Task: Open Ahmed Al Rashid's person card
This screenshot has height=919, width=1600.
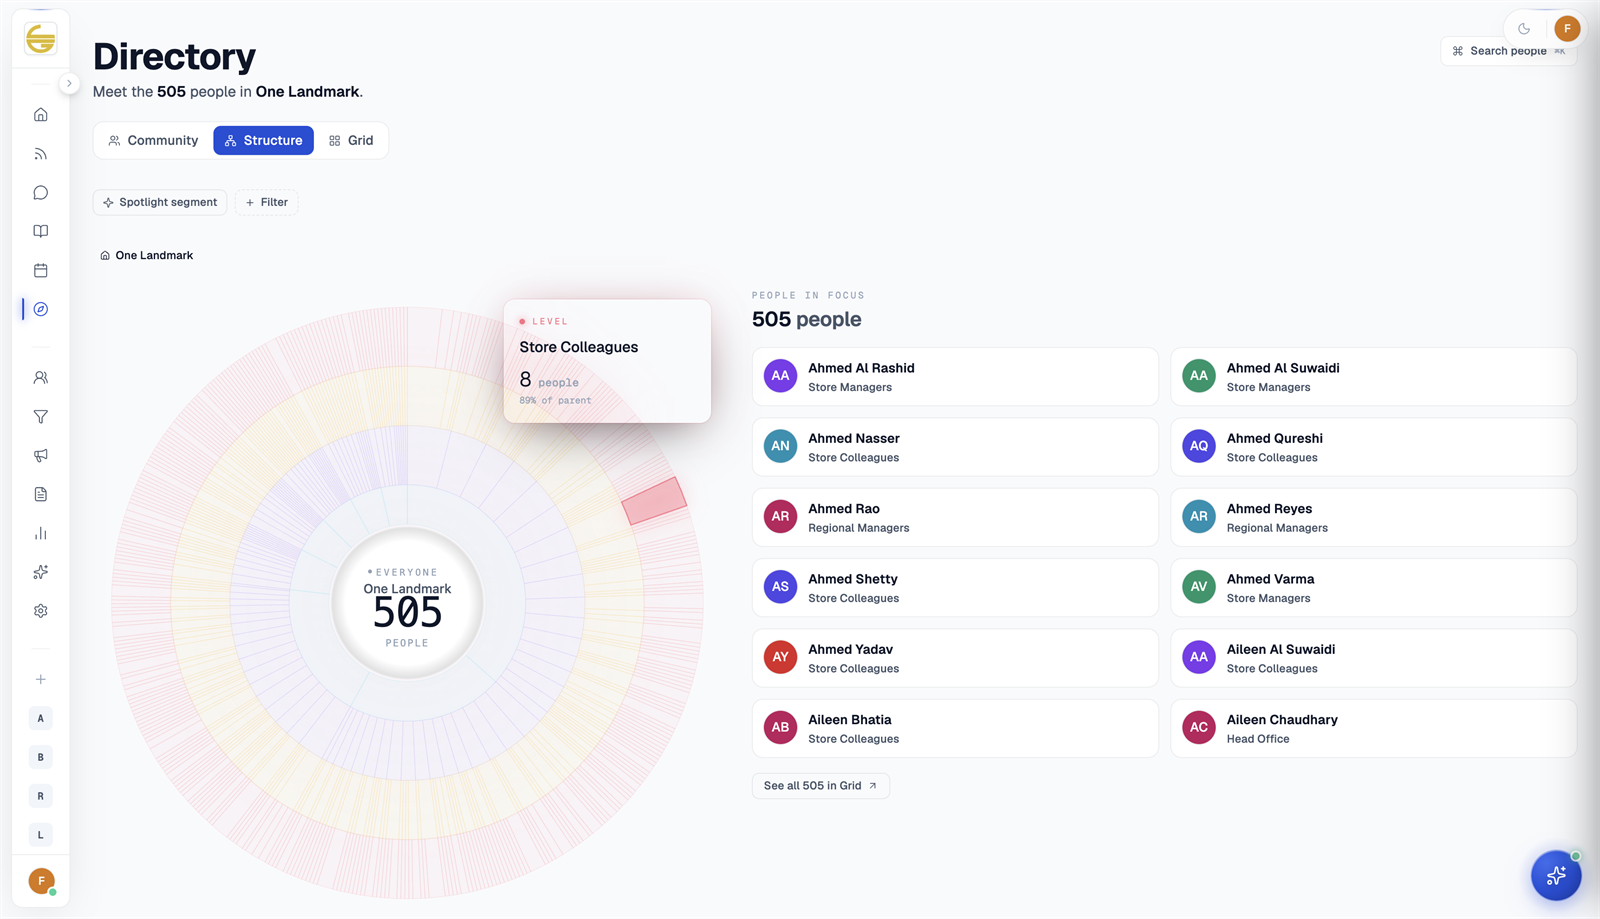Action: pos(955,377)
